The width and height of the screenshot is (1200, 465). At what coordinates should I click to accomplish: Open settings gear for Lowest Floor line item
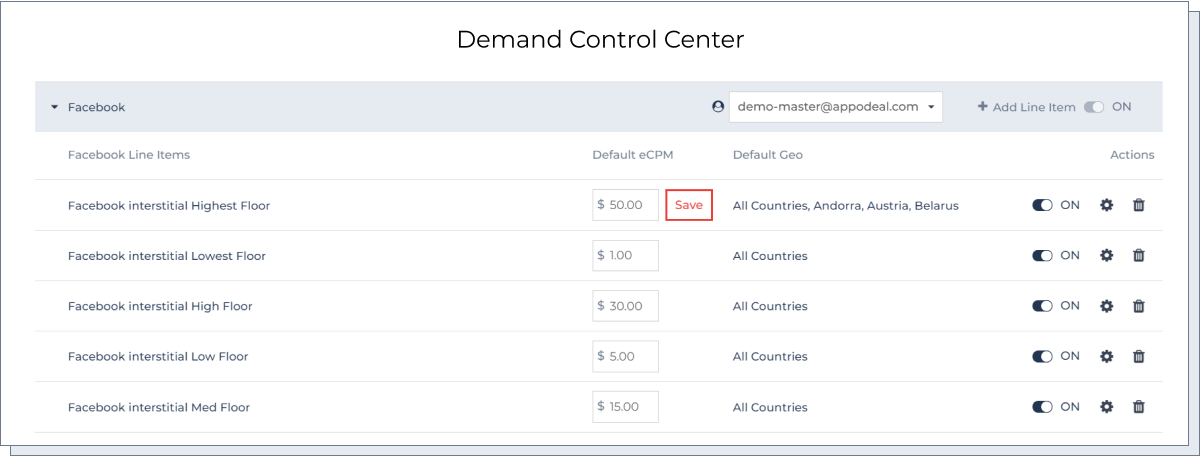[x=1106, y=255]
